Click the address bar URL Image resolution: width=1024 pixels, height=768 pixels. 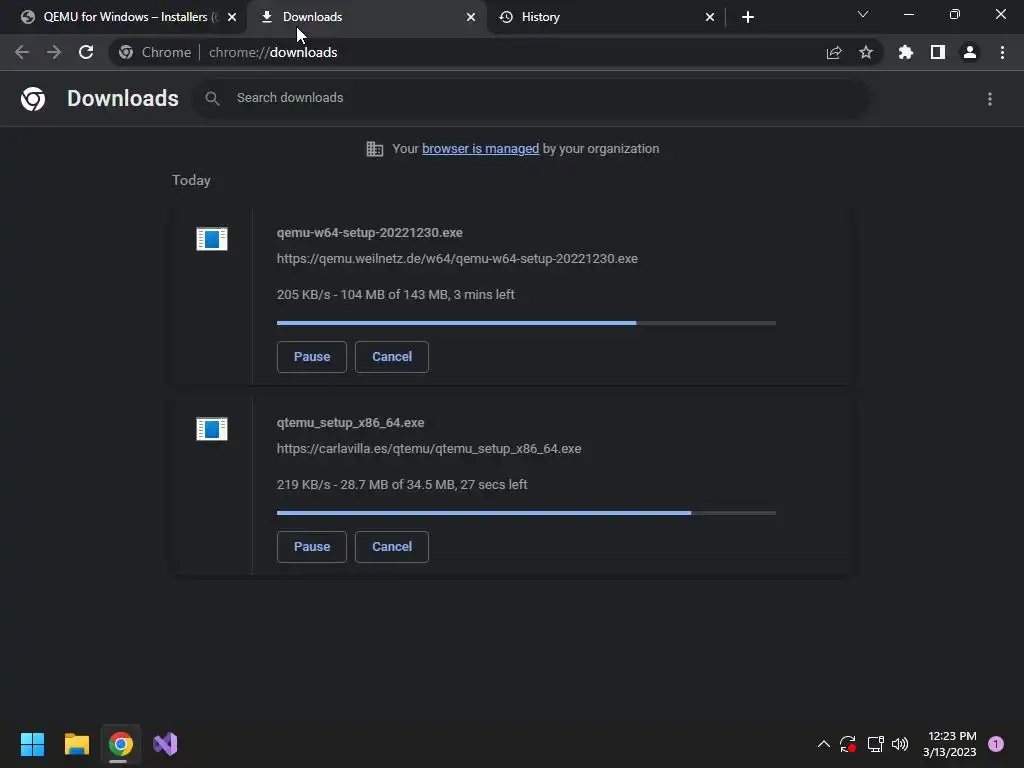tap(273, 52)
